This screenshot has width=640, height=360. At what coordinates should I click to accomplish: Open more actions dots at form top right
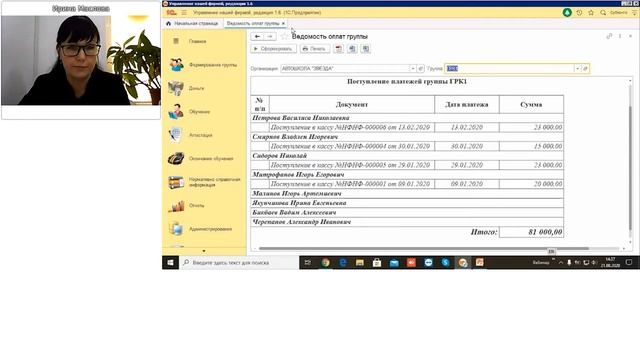coord(620,36)
